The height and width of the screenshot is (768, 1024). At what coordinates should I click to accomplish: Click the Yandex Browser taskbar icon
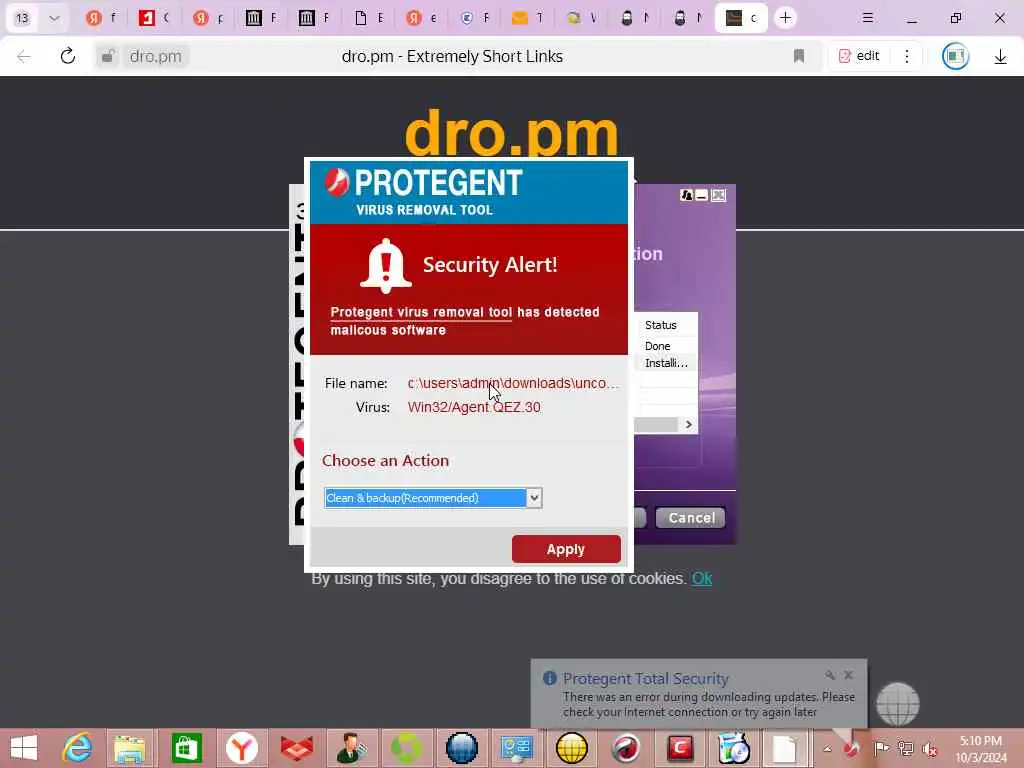242,748
